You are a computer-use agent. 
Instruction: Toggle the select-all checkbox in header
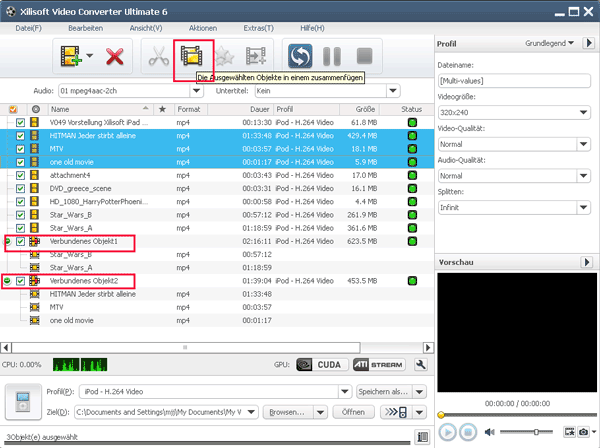pos(13,109)
